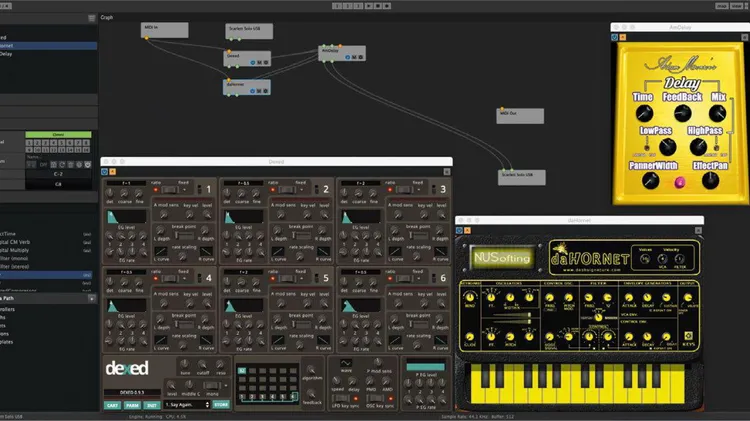Click the INIT button in Dexed

pos(152,405)
